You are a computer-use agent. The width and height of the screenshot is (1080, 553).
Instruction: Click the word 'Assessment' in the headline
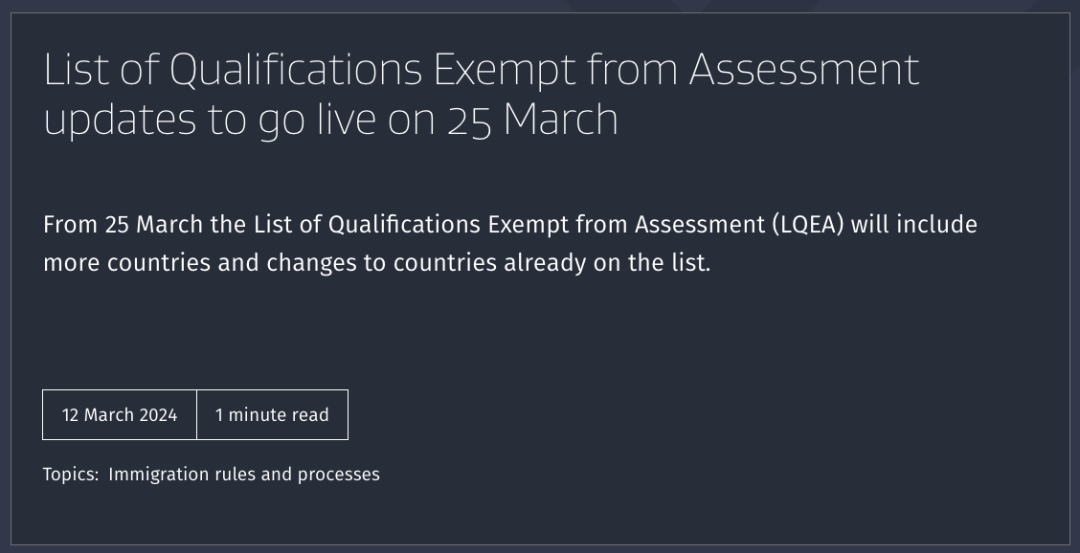click(x=803, y=70)
